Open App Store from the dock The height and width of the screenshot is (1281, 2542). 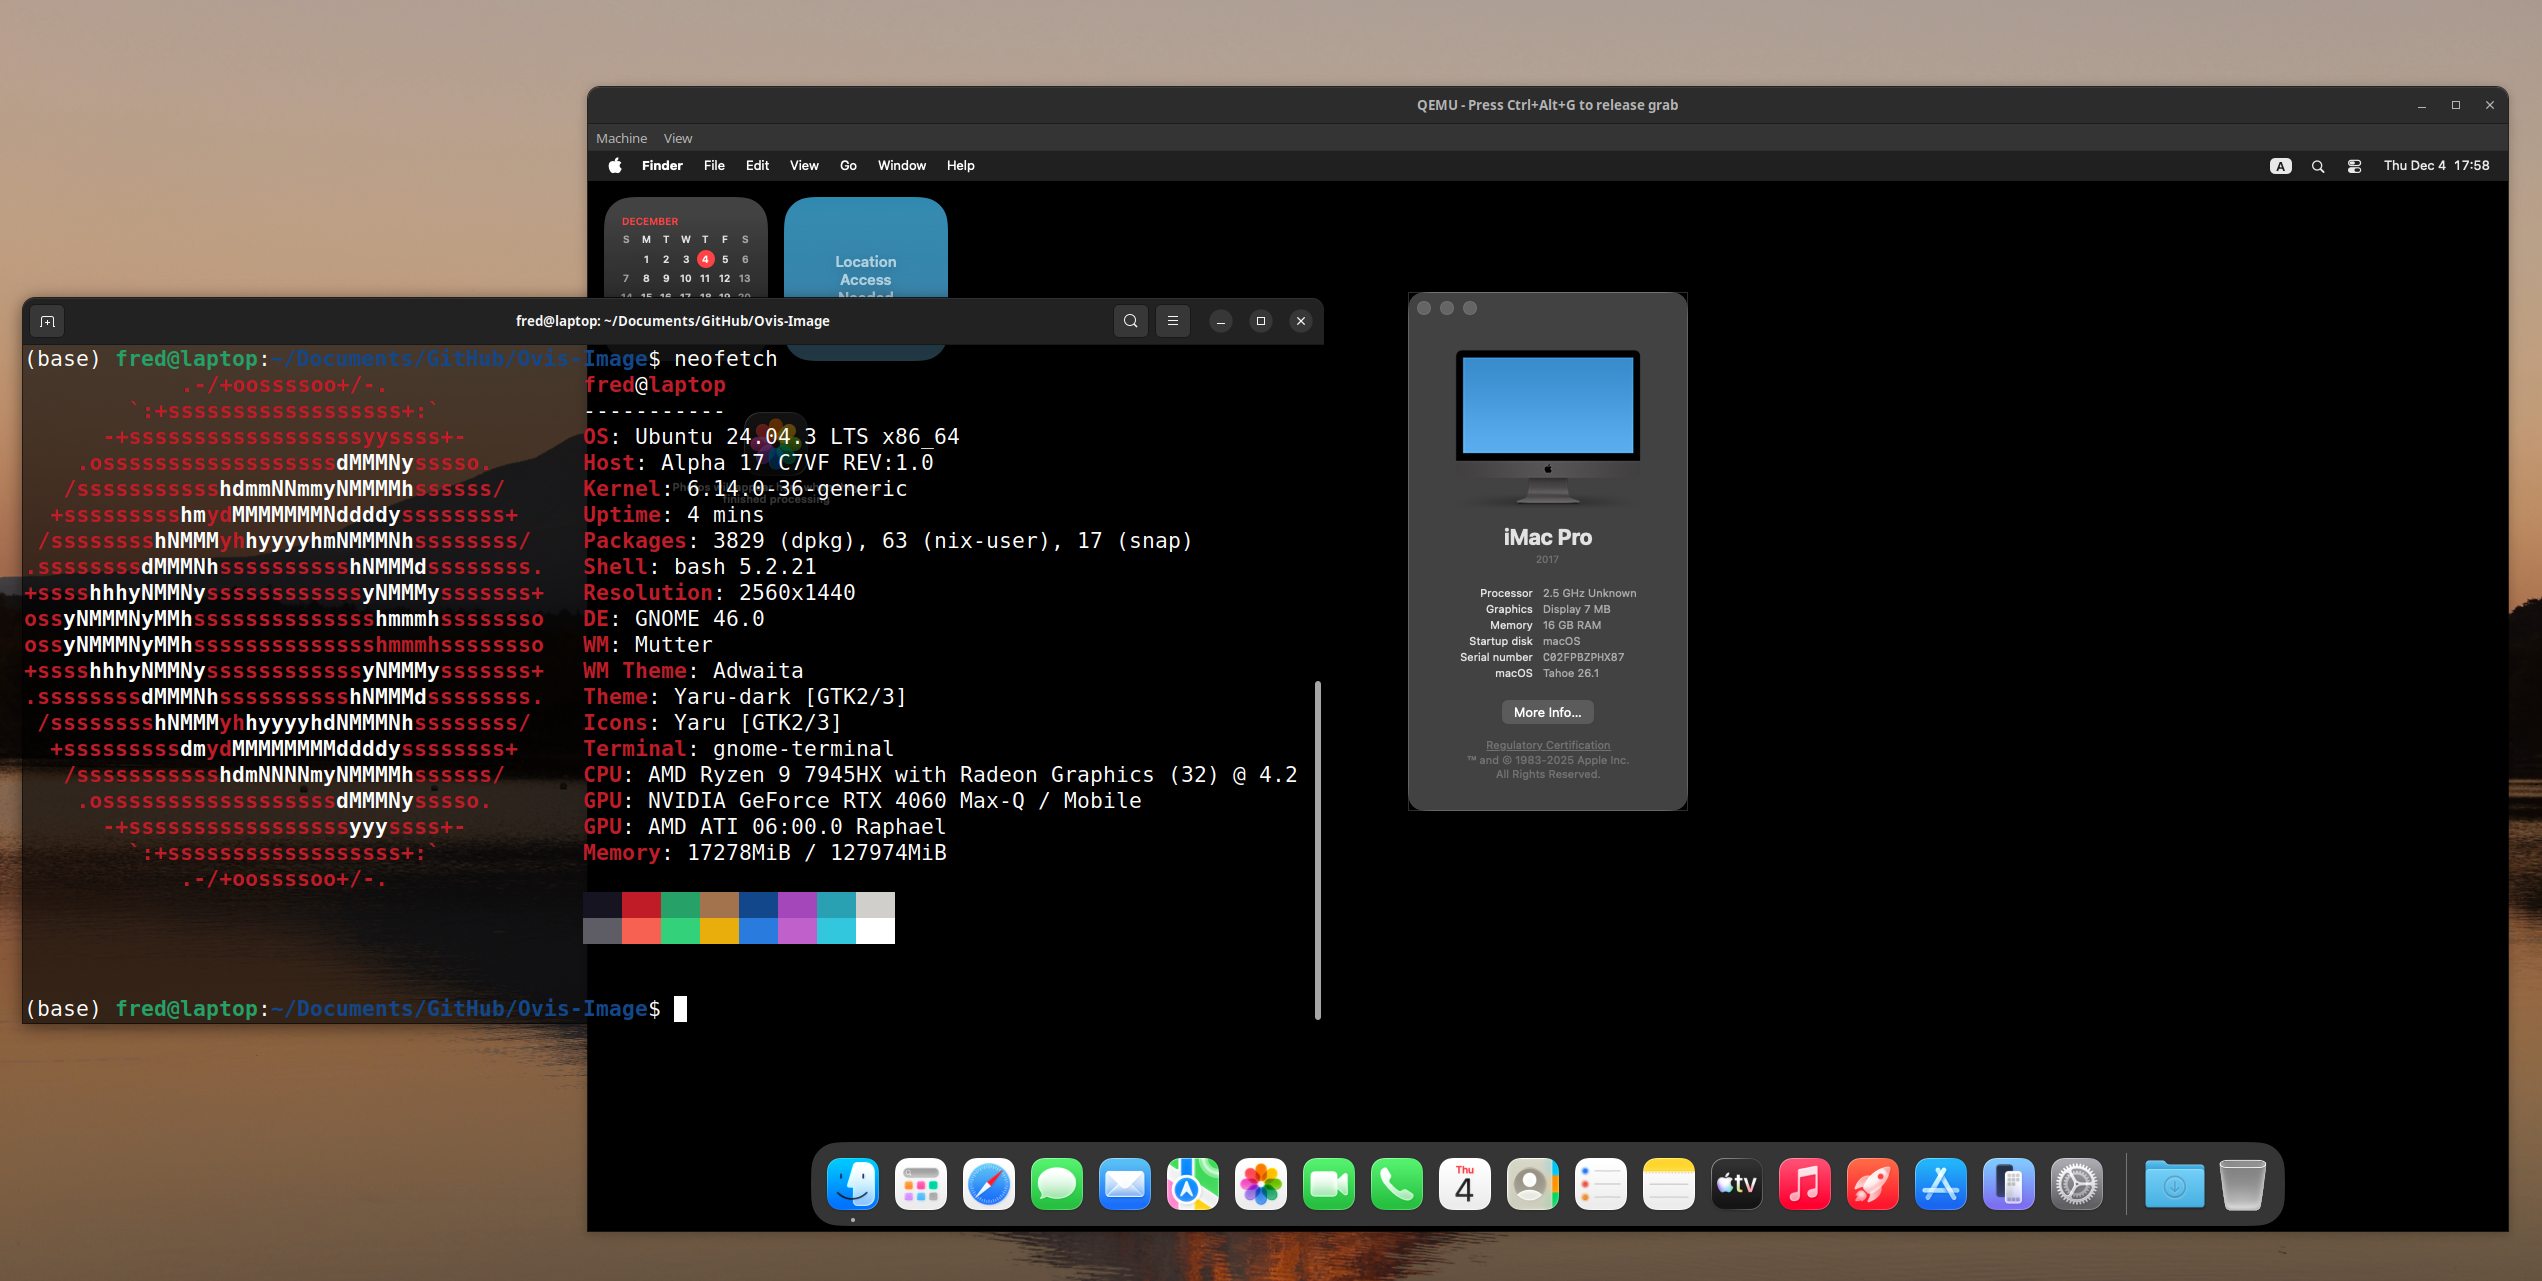pyautogui.click(x=1940, y=1185)
